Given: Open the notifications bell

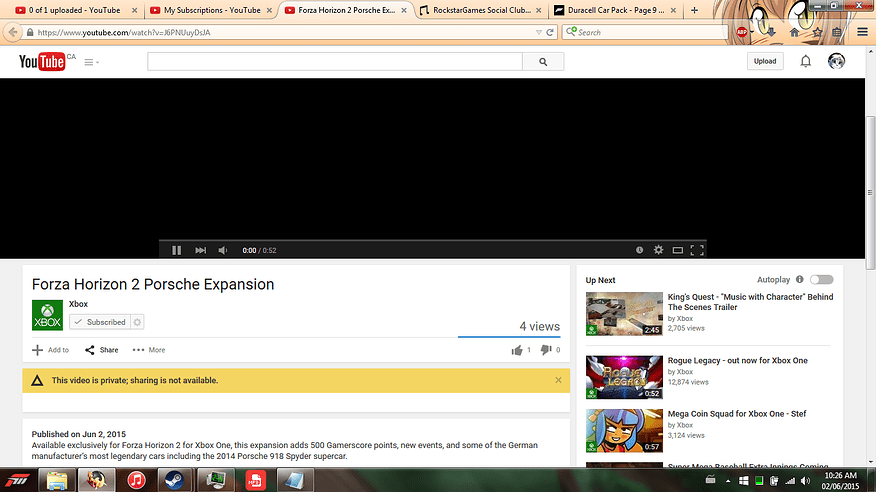Looking at the screenshot, I should coord(806,61).
